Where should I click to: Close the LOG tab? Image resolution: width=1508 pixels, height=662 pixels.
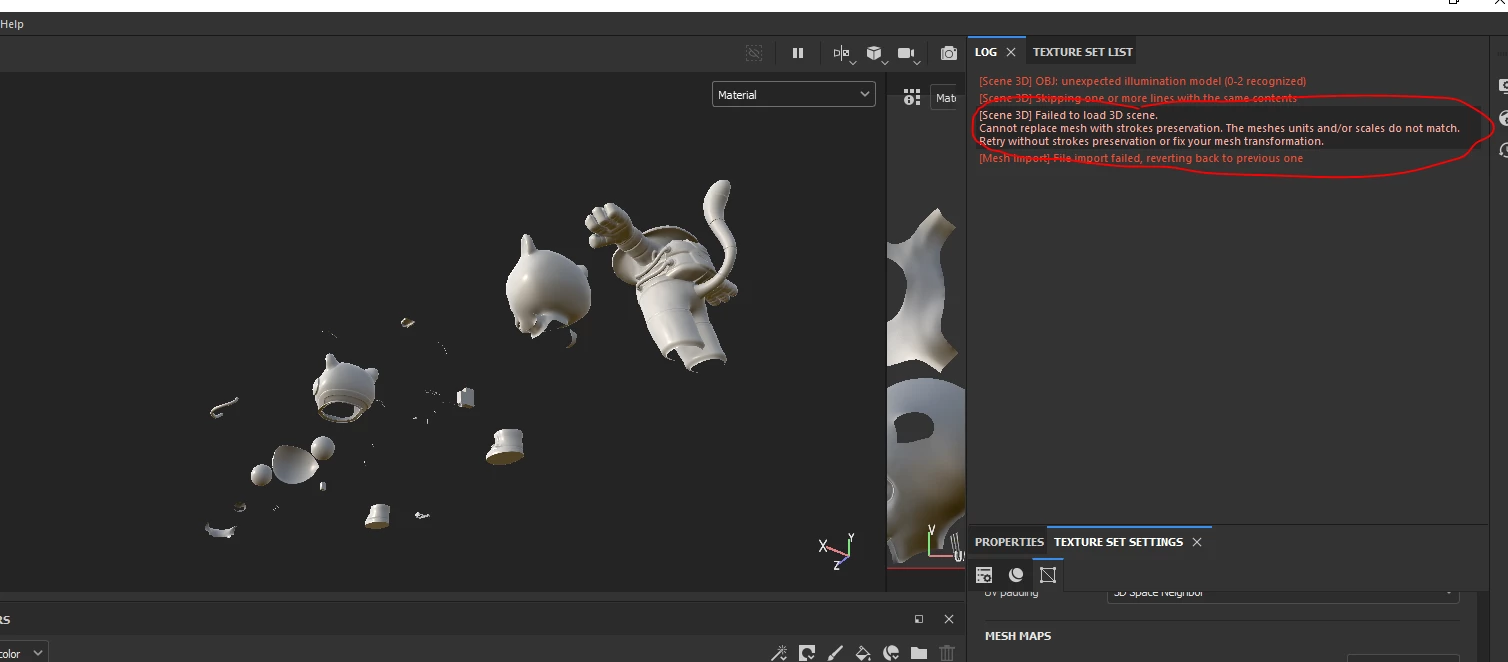pyautogui.click(x=1011, y=52)
